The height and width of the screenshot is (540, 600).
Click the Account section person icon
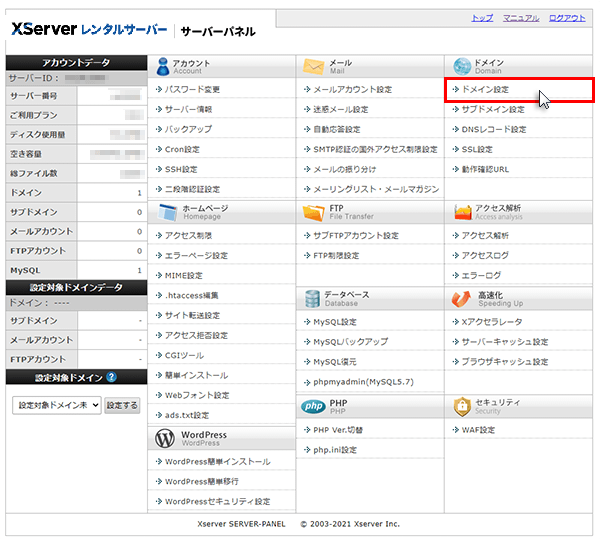pos(164,66)
